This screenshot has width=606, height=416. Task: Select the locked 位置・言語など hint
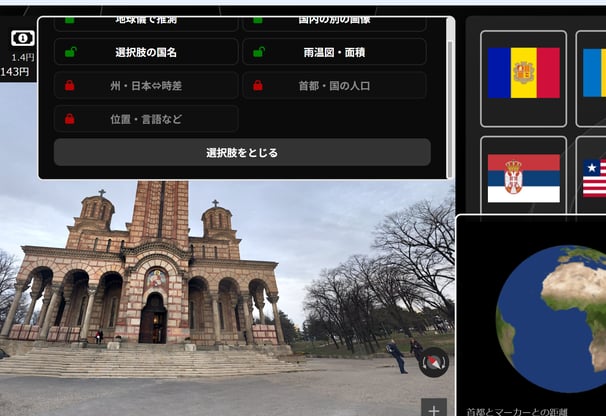[146, 119]
